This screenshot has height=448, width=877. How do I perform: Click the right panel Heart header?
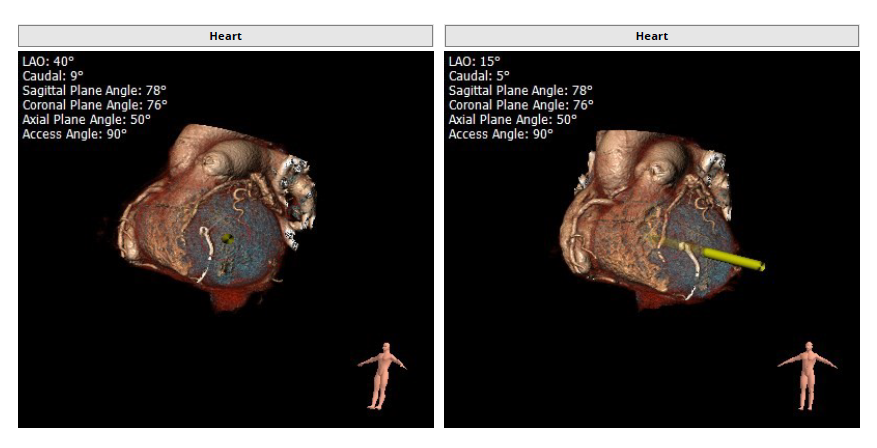[651, 36]
